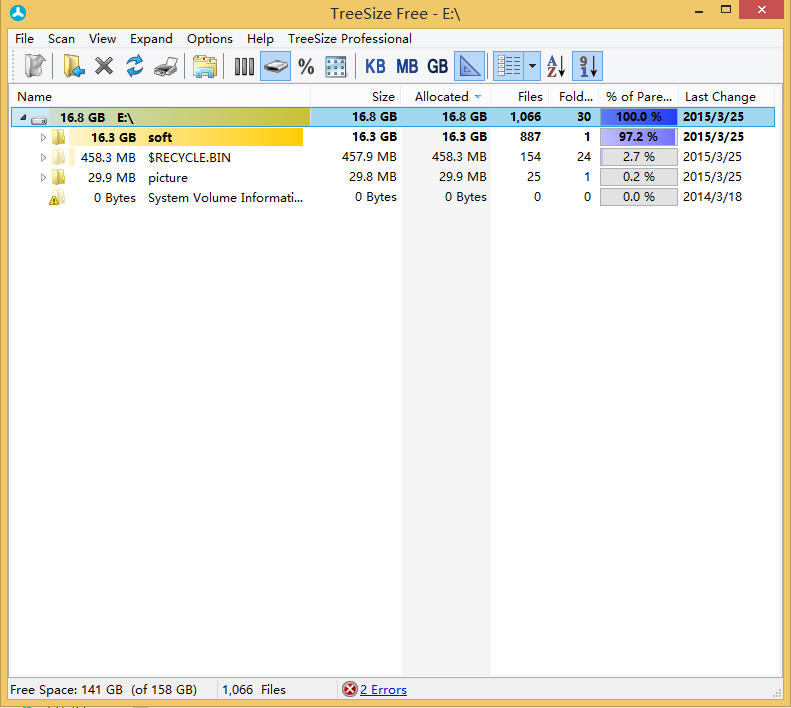Toggle details view list icon
The height and width of the screenshot is (708, 791).
tap(508, 66)
